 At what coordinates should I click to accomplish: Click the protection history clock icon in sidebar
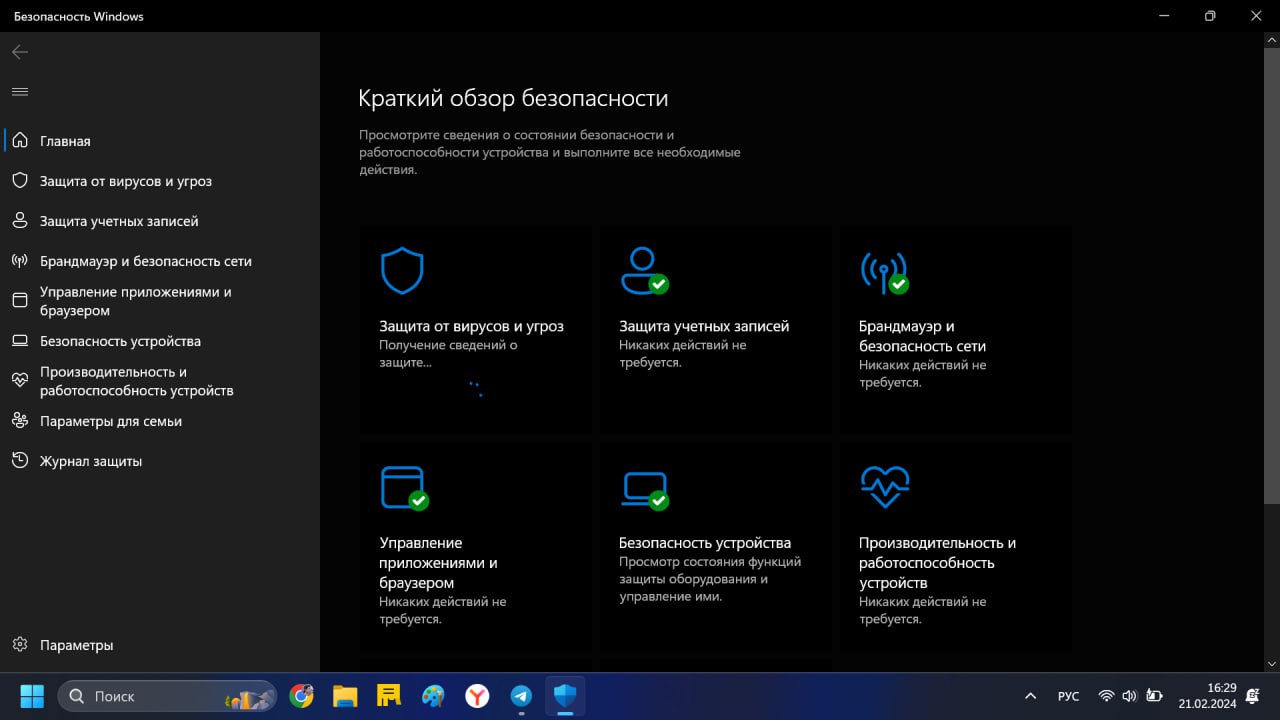click(20, 461)
